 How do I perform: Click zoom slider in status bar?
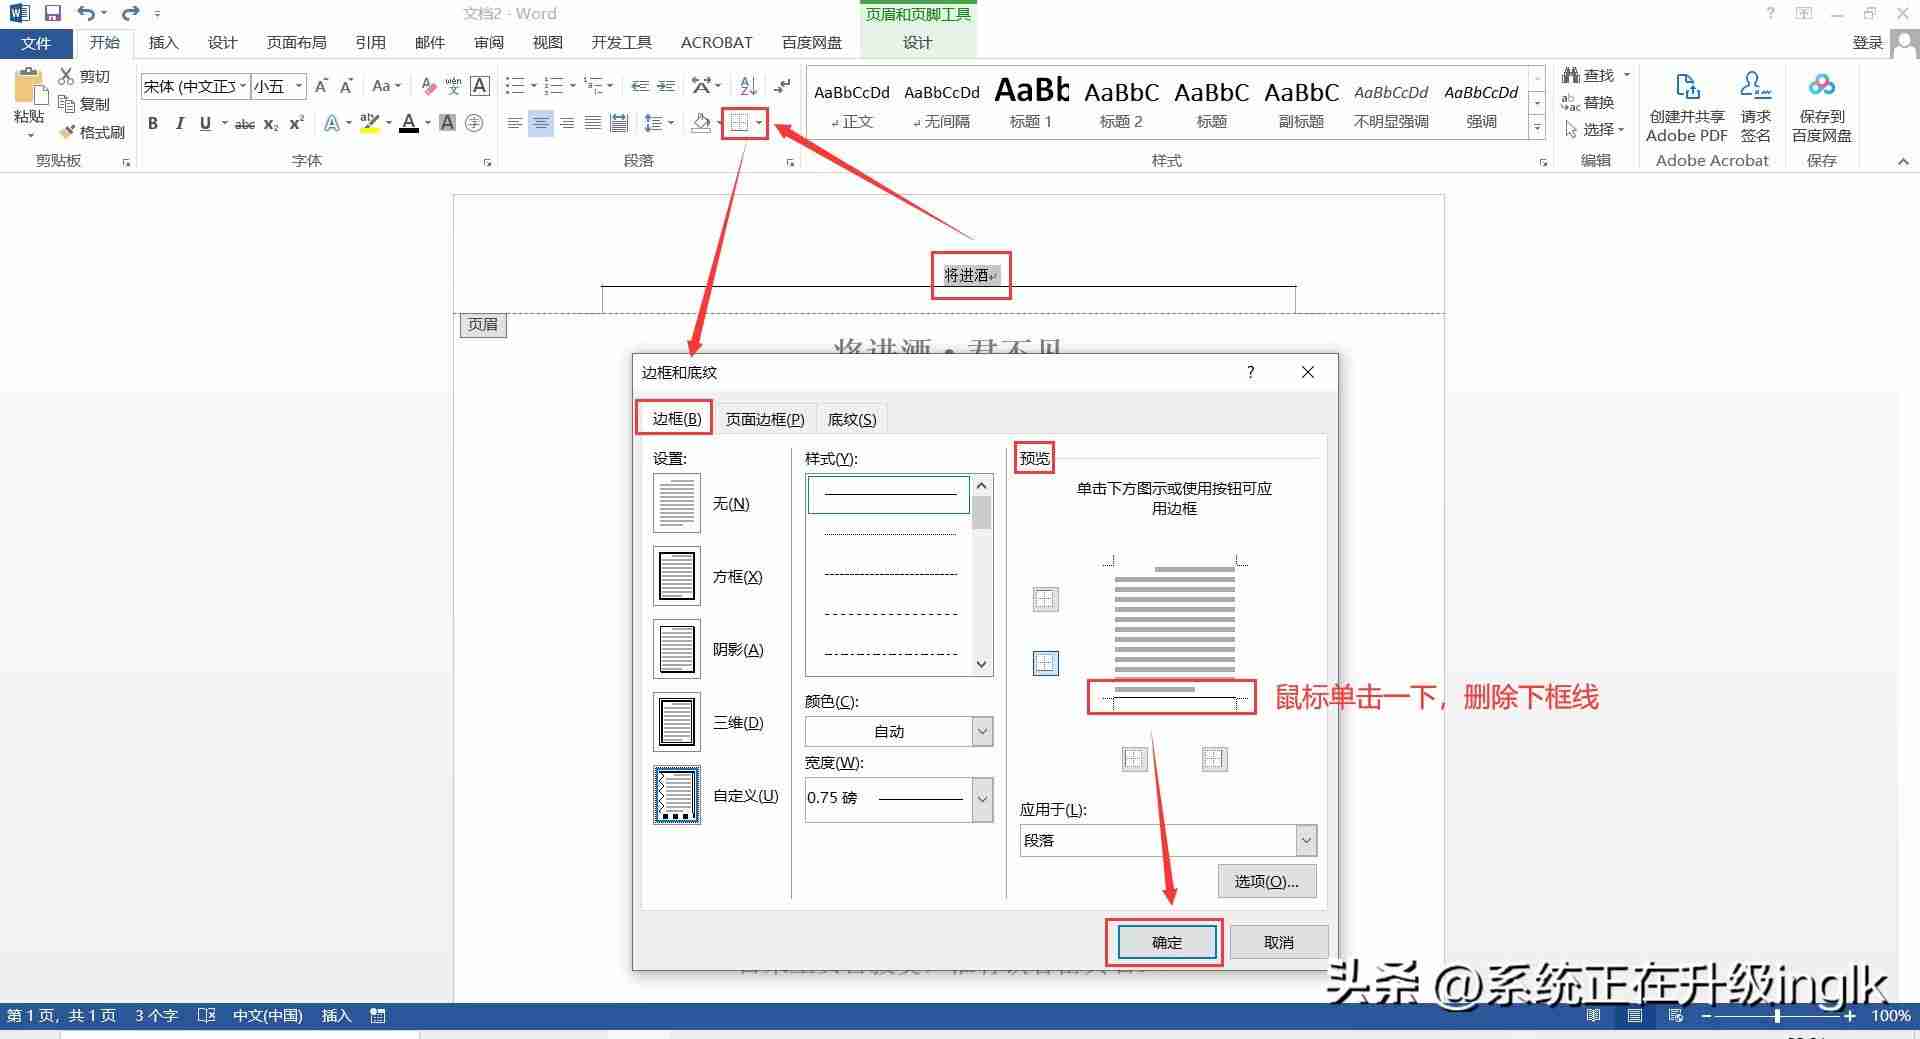[x=1777, y=1016]
